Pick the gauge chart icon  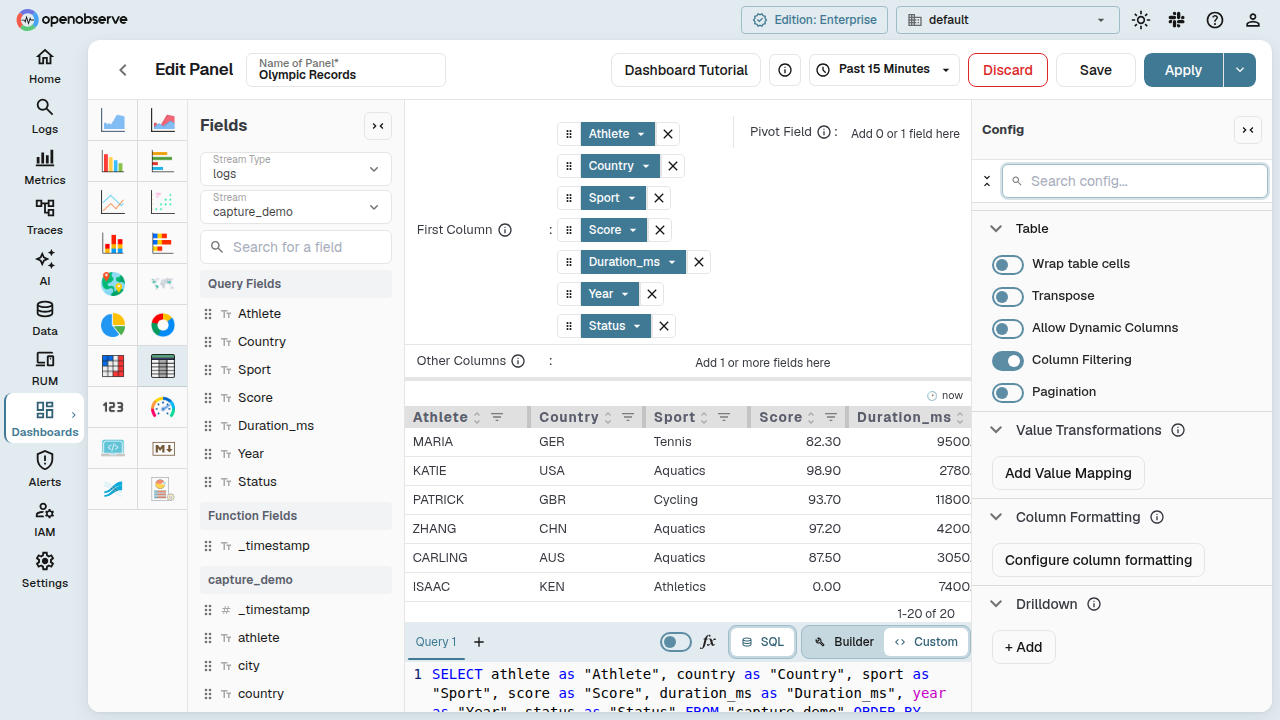[163, 407]
